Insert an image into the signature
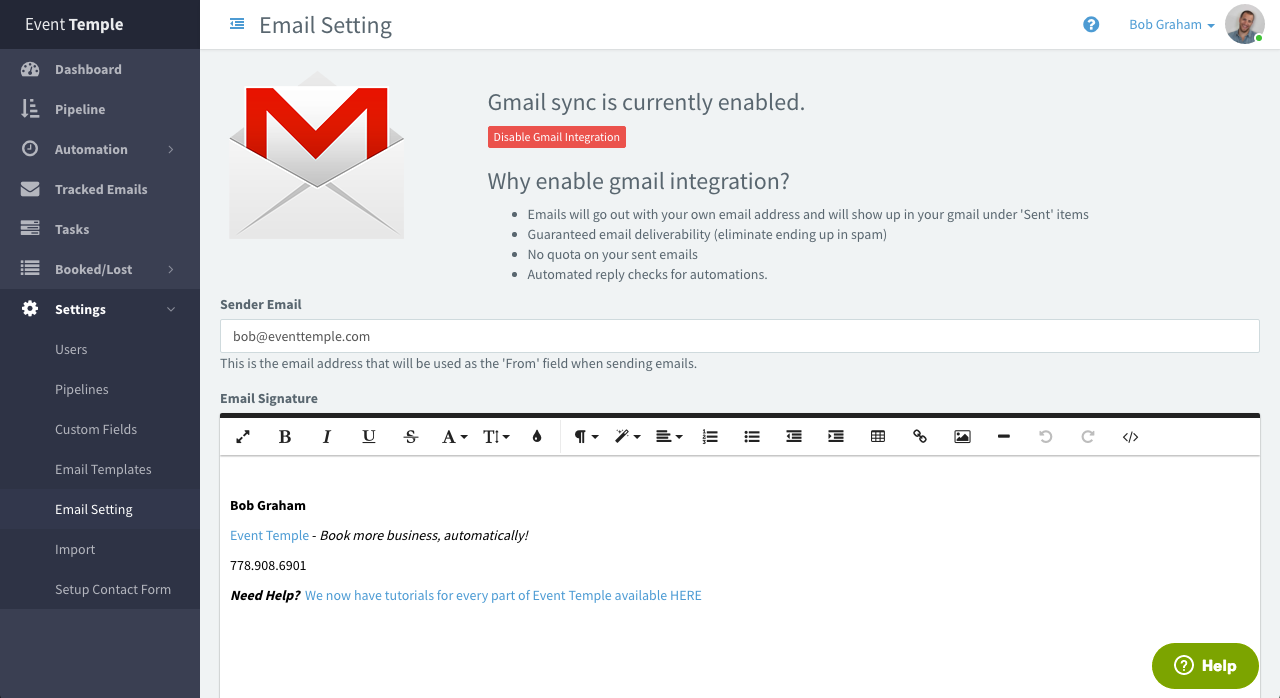The image size is (1280, 698). (x=962, y=437)
